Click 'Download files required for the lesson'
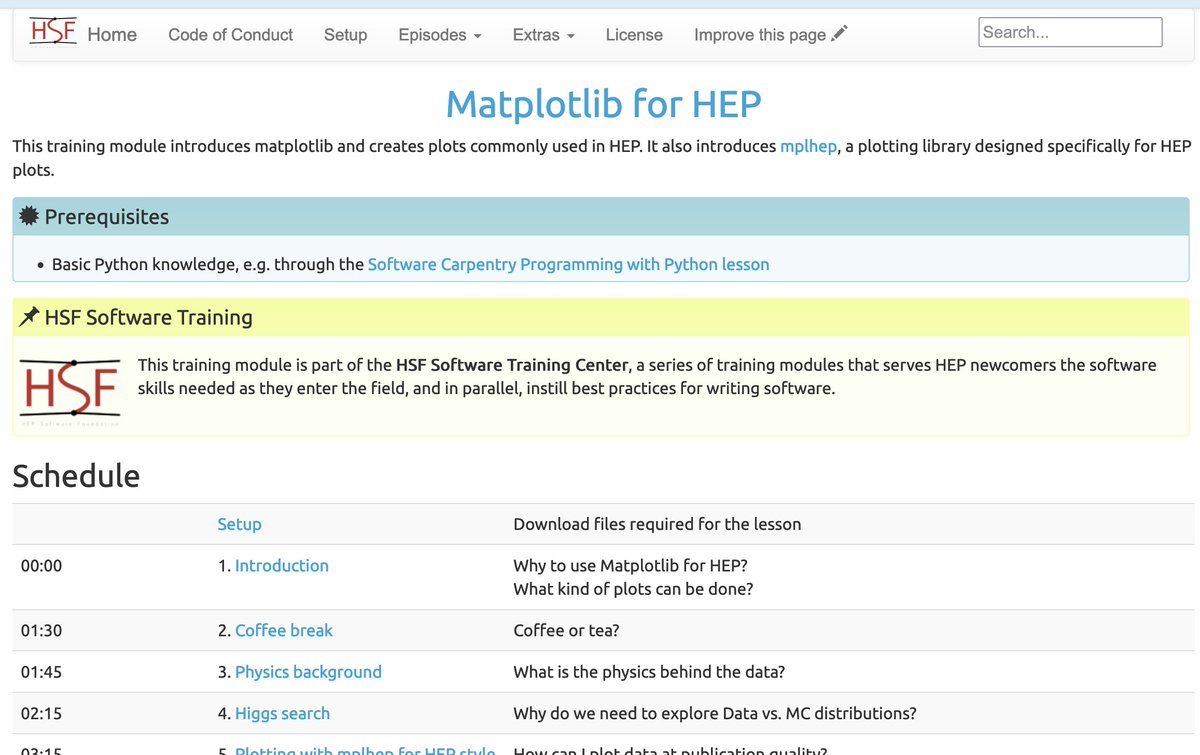Image resolution: width=1200 pixels, height=755 pixels. tap(657, 524)
